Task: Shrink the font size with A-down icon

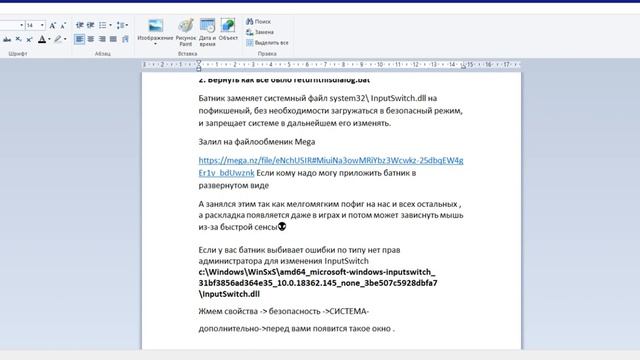Action: click(x=63, y=26)
